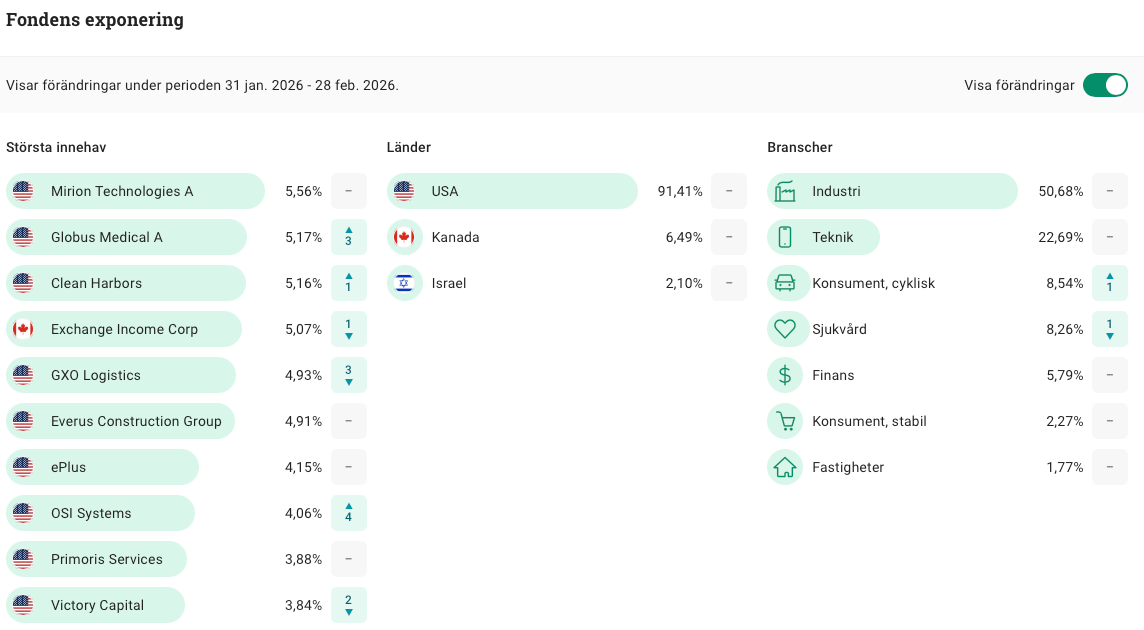
Task: Click the flag icon beside ePlus
Action: coord(23,467)
